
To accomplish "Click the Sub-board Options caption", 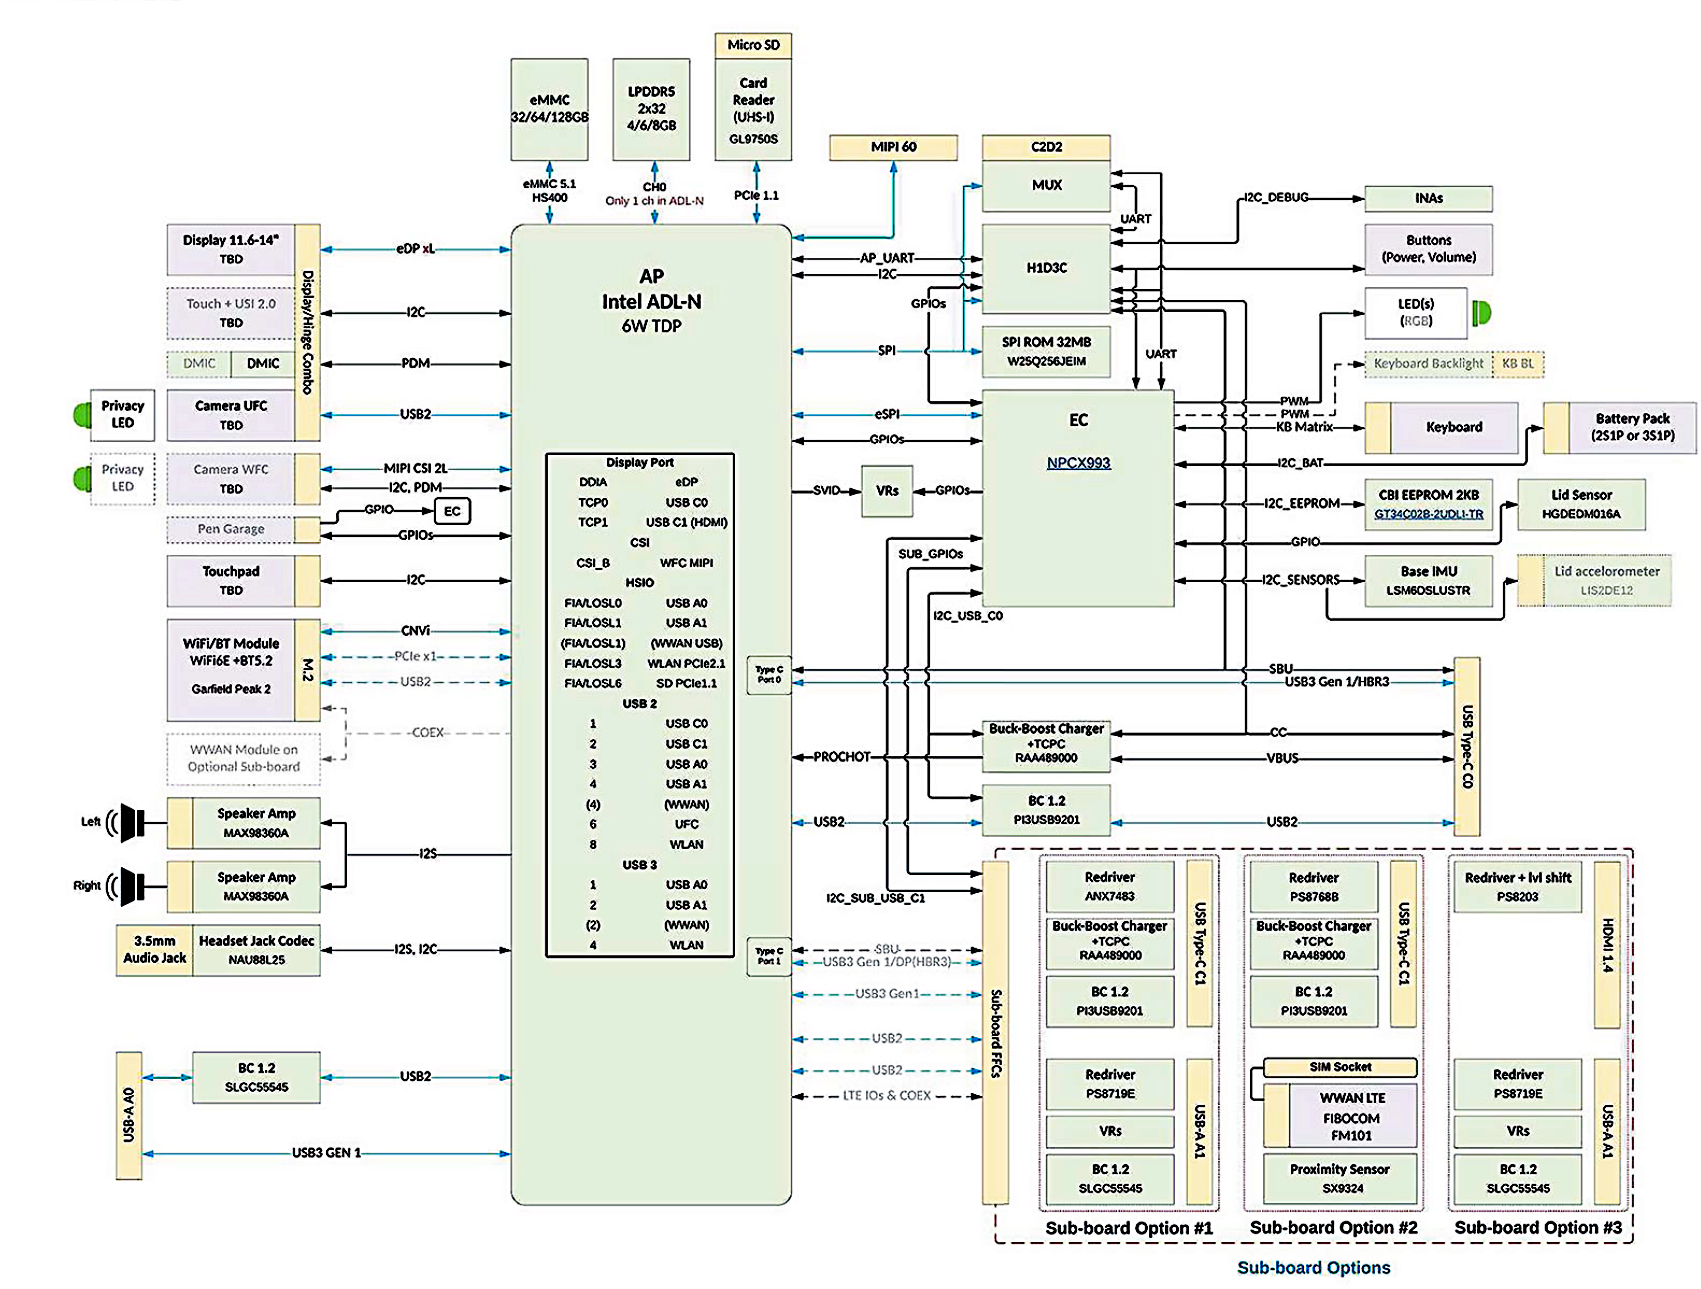I will click(1313, 1267).
